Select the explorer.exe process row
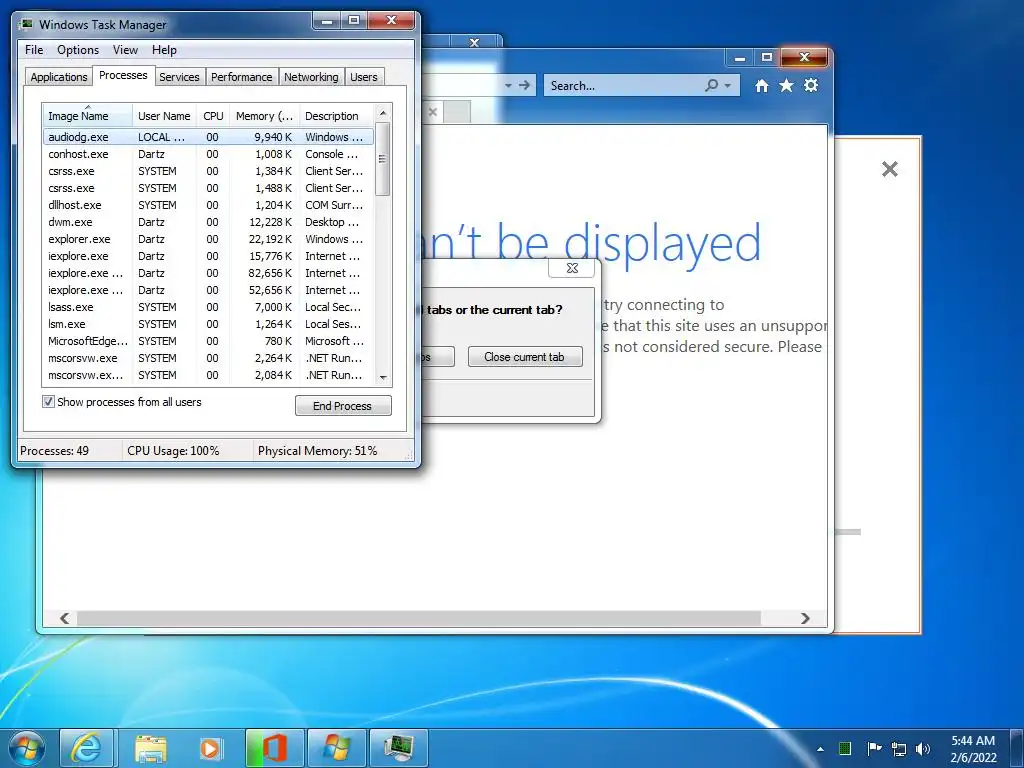1024x768 pixels. pyautogui.click(x=208, y=239)
